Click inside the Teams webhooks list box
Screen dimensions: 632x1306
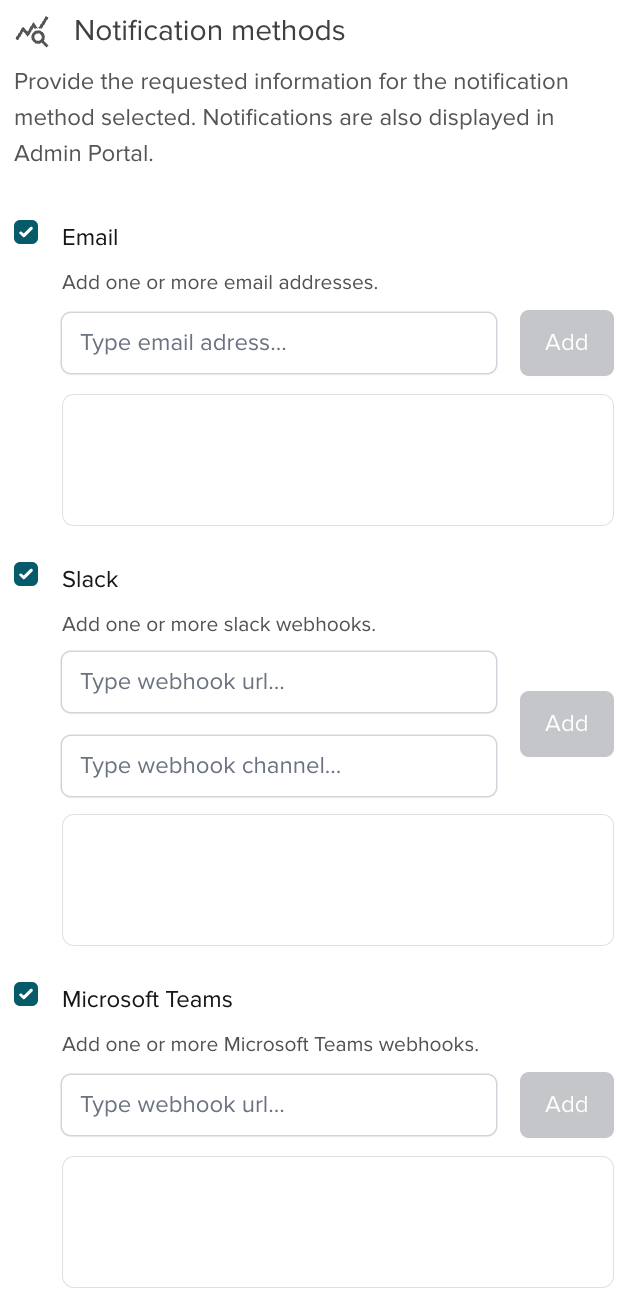(x=337, y=1221)
